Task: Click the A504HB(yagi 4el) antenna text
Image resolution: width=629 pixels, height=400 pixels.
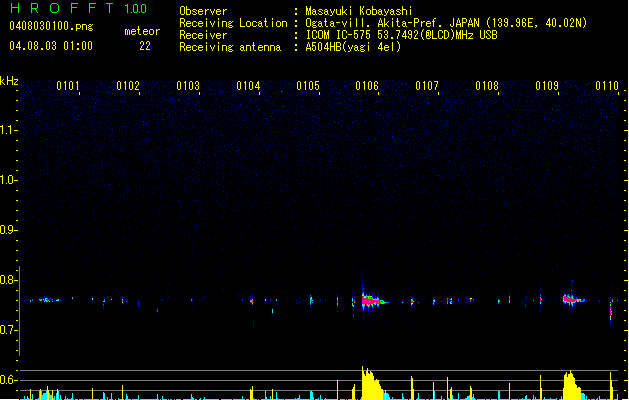Action: point(353,47)
